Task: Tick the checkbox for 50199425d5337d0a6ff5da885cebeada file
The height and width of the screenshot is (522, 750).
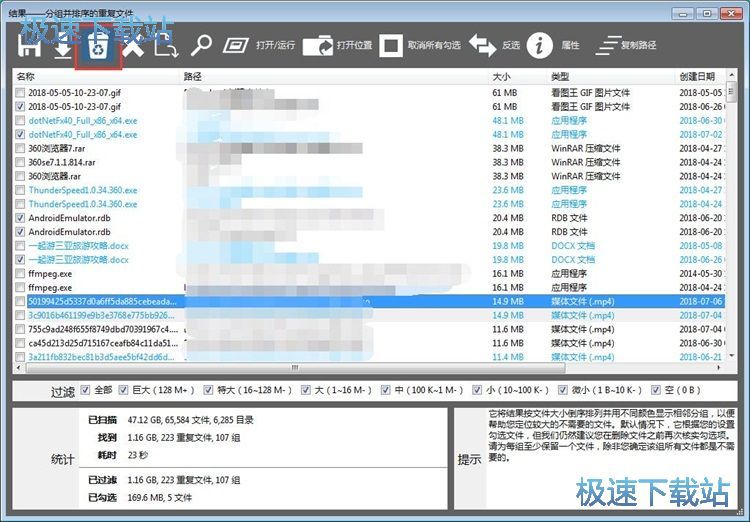Action: click(x=20, y=301)
